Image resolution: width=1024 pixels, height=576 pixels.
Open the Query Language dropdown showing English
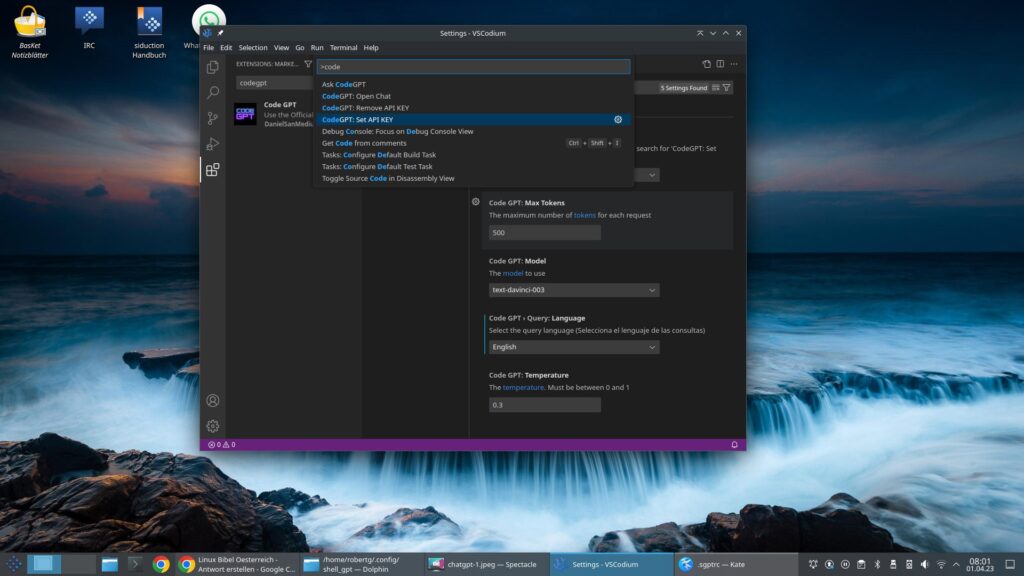point(574,347)
